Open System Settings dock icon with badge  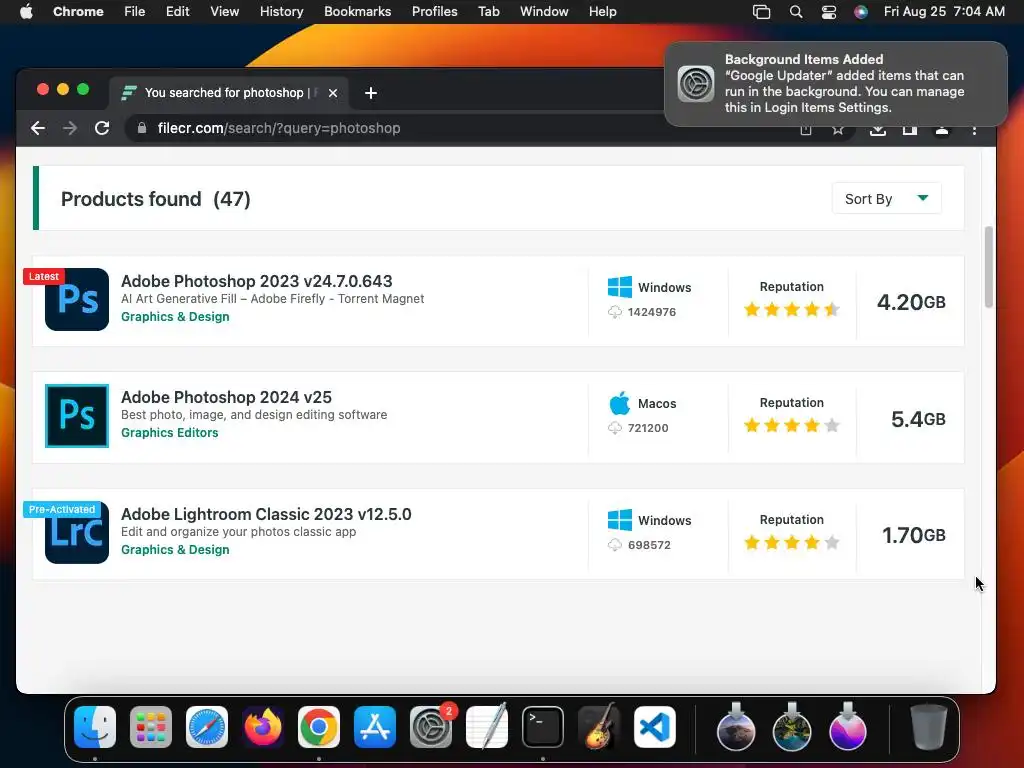click(431, 727)
